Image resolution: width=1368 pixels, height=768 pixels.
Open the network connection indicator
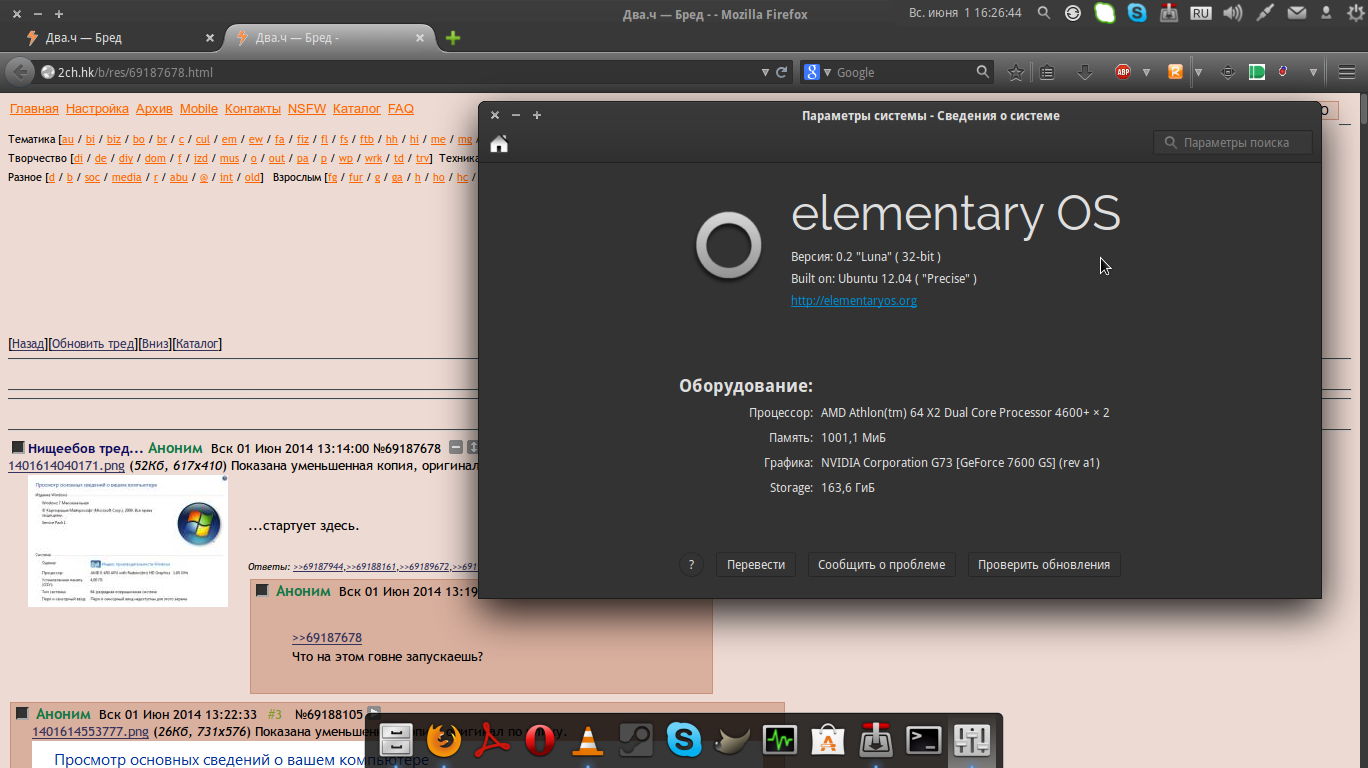click(x=1264, y=13)
